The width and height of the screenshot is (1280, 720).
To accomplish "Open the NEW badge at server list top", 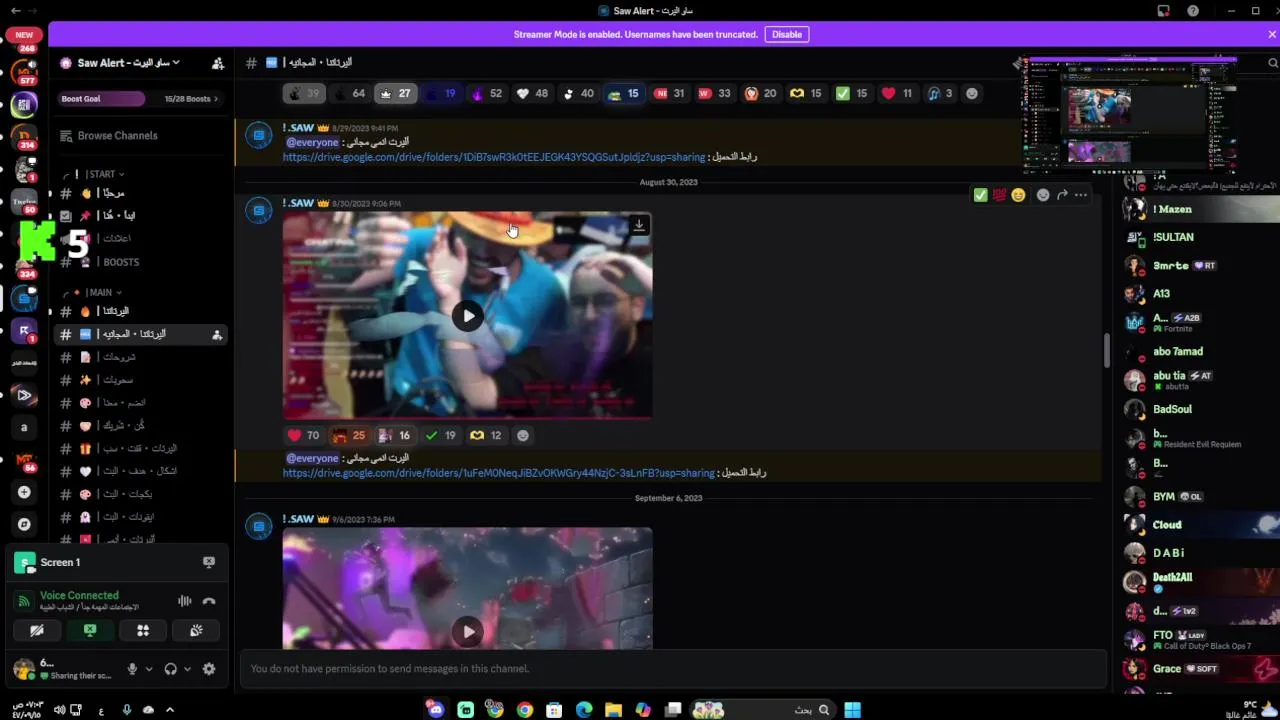I will tap(24, 34).
